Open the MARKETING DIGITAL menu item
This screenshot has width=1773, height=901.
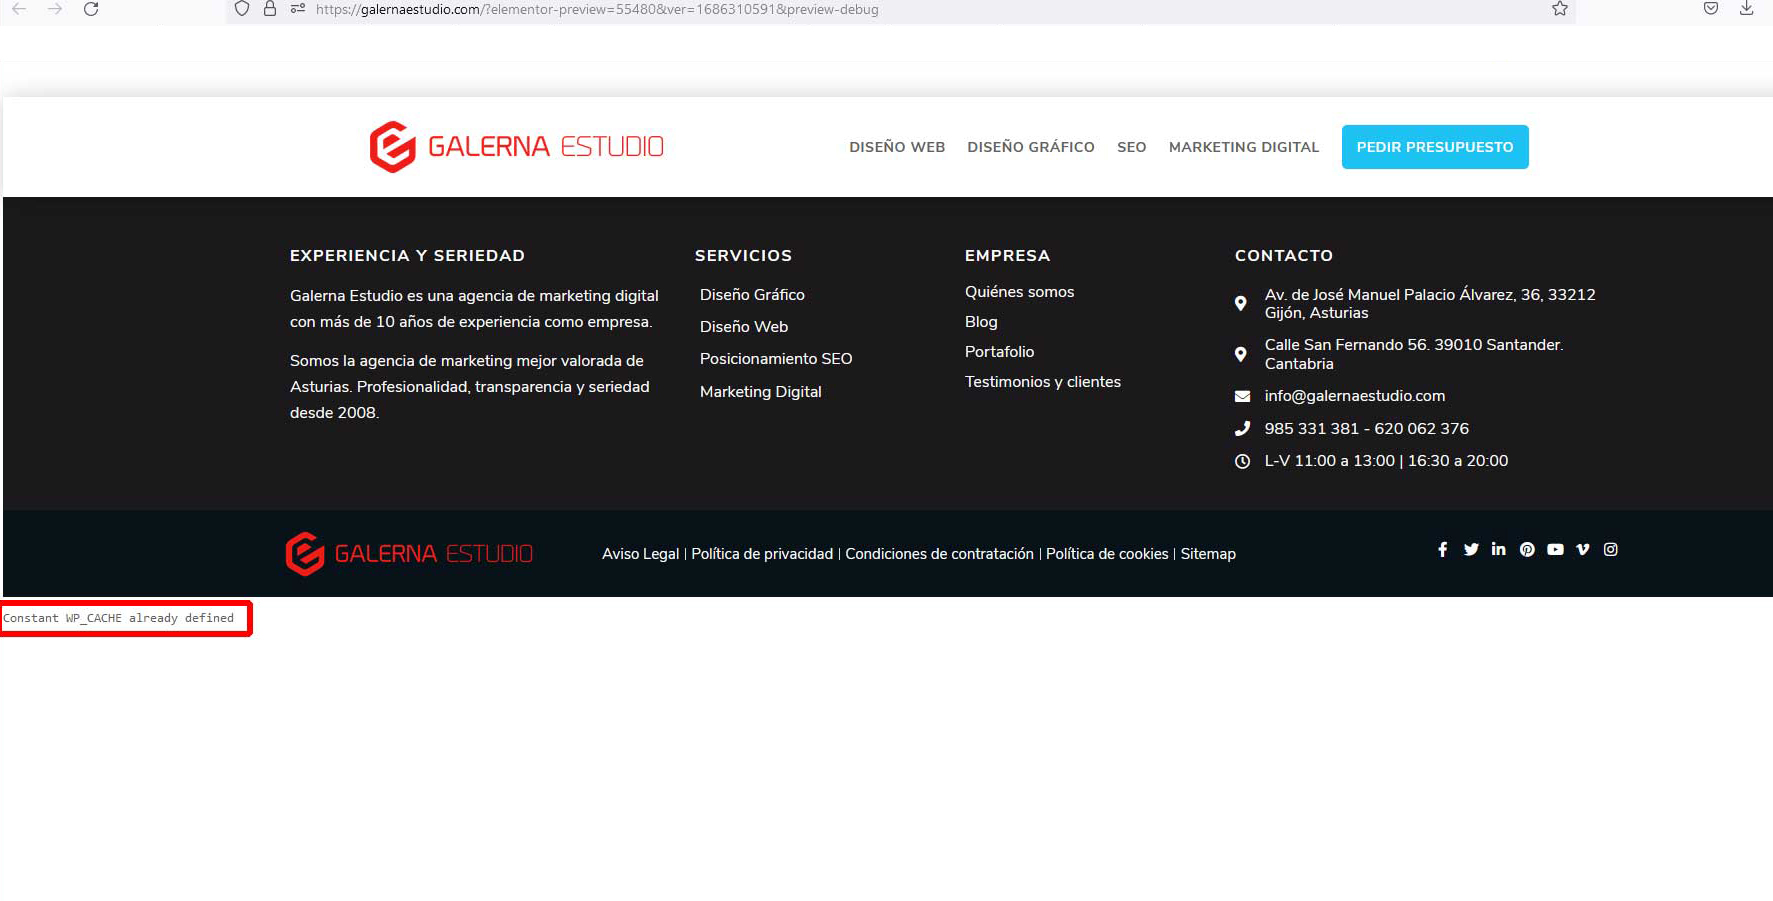1244,147
